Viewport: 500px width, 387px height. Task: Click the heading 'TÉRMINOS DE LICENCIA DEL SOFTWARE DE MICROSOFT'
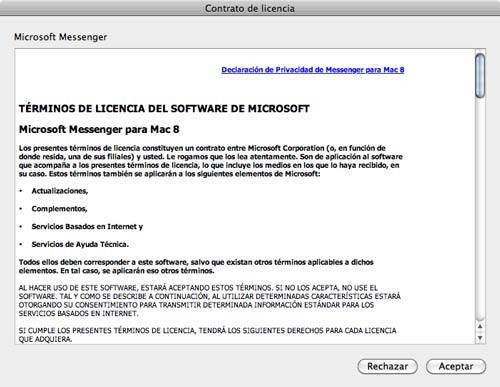click(x=164, y=109)
